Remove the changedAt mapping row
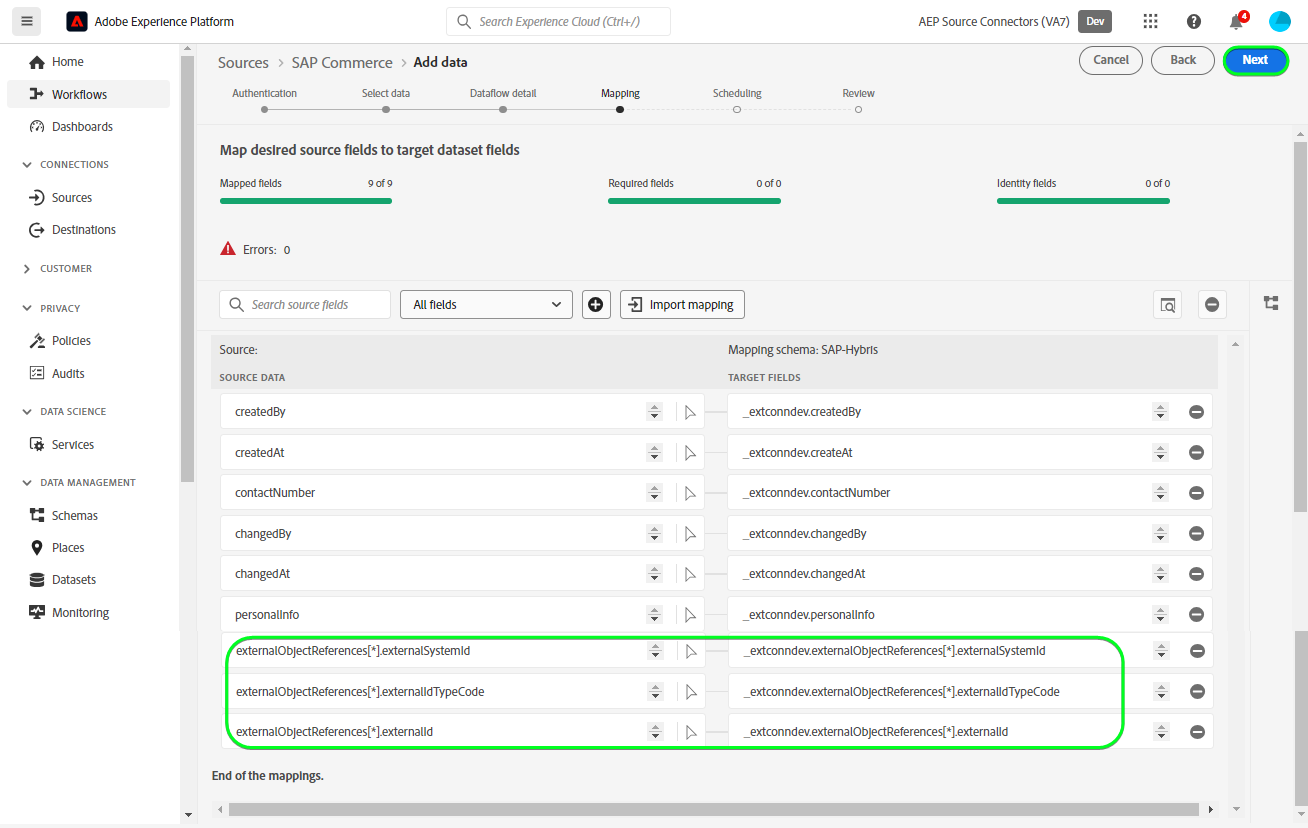Screen dimensions: 1308x828 click(x=1196, y=574)
